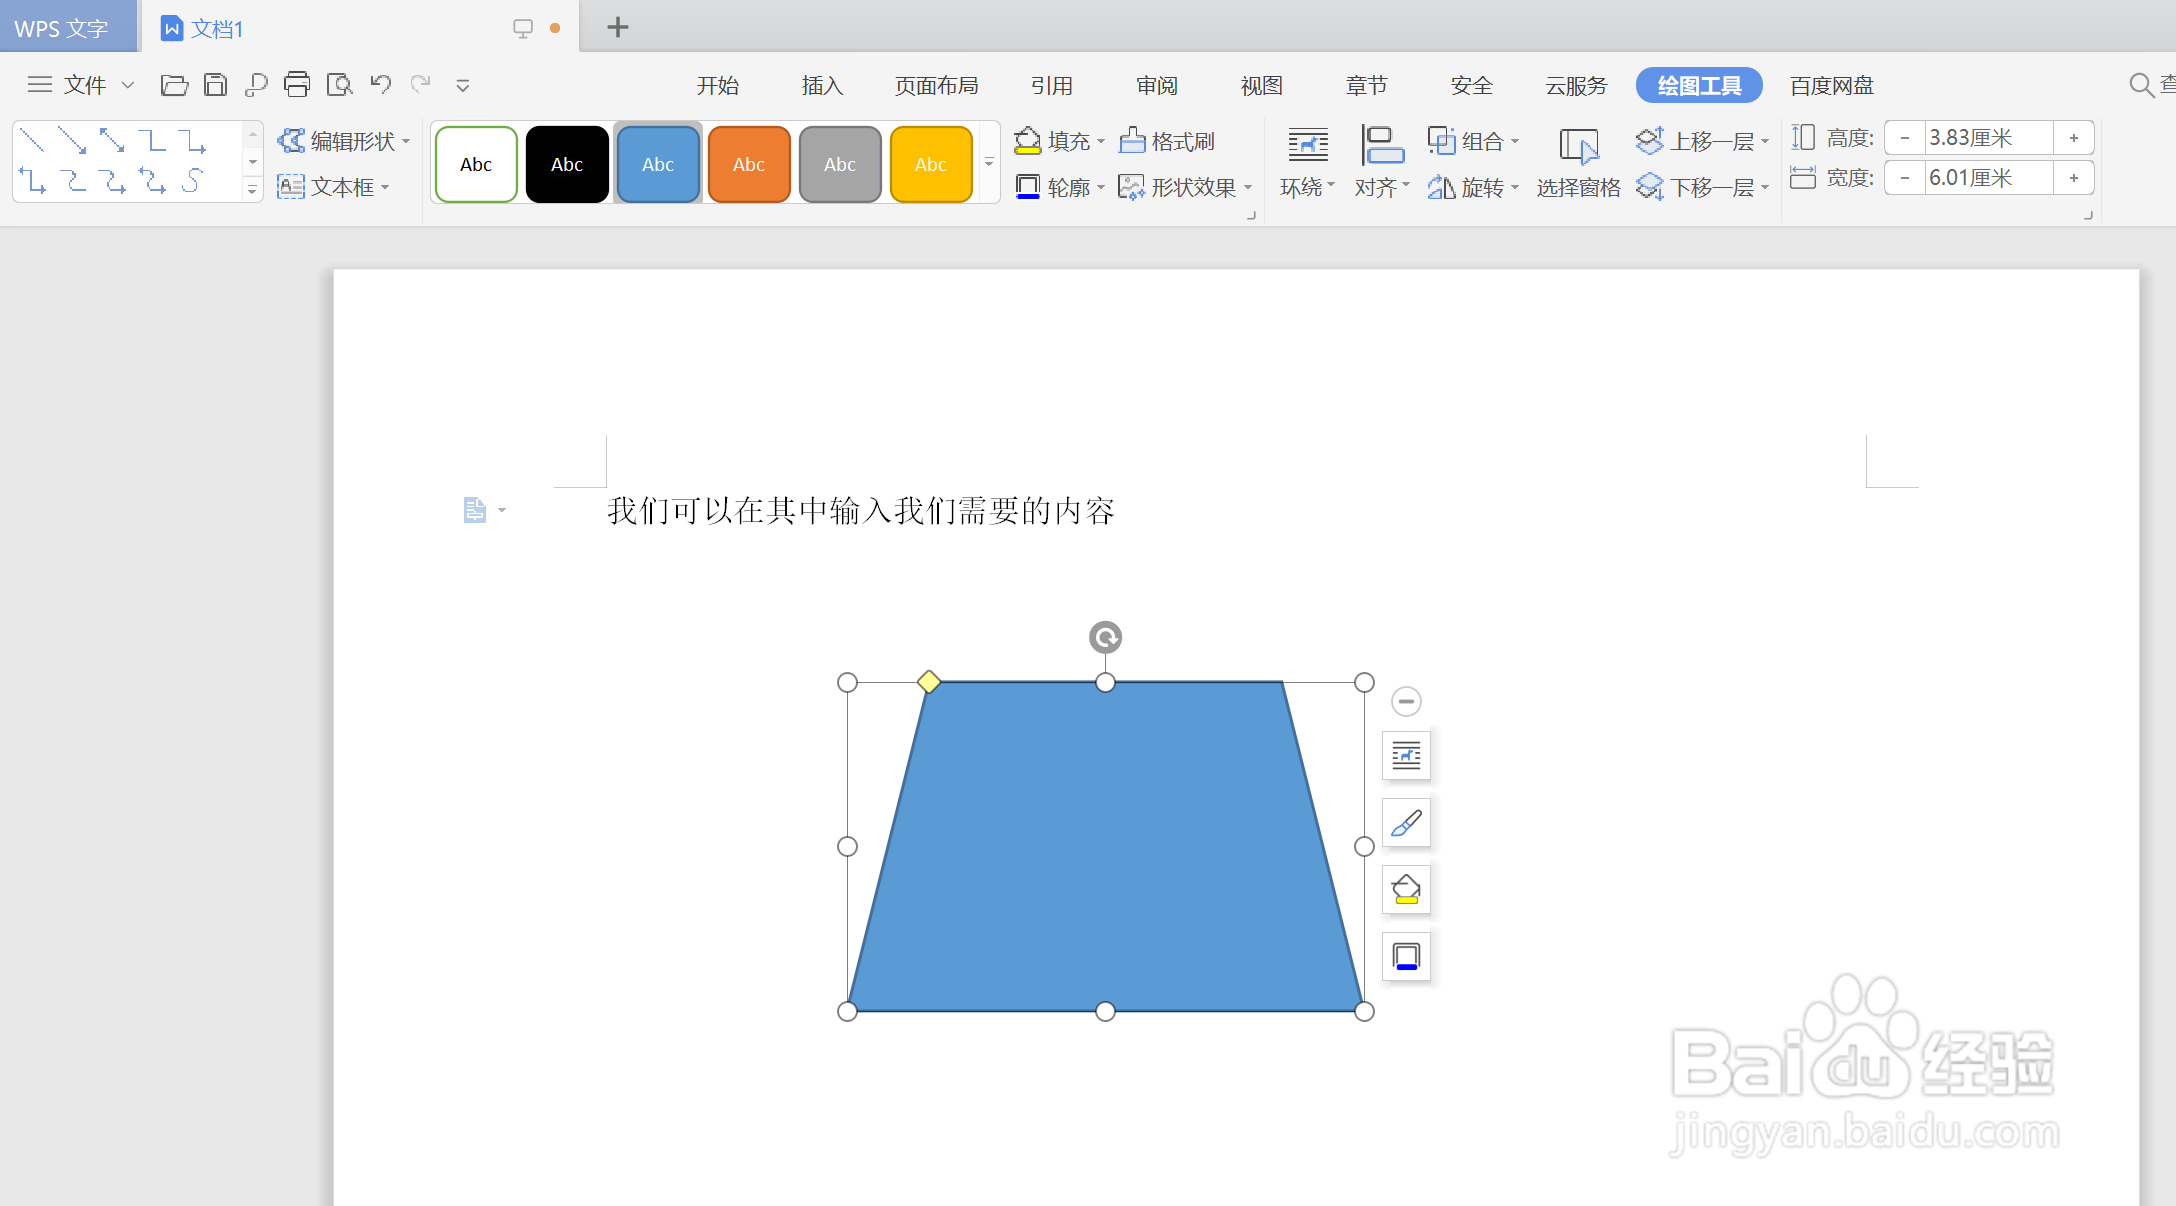
Task: Open the Page Layout (页面布局) tab
Action: [936, 86]
